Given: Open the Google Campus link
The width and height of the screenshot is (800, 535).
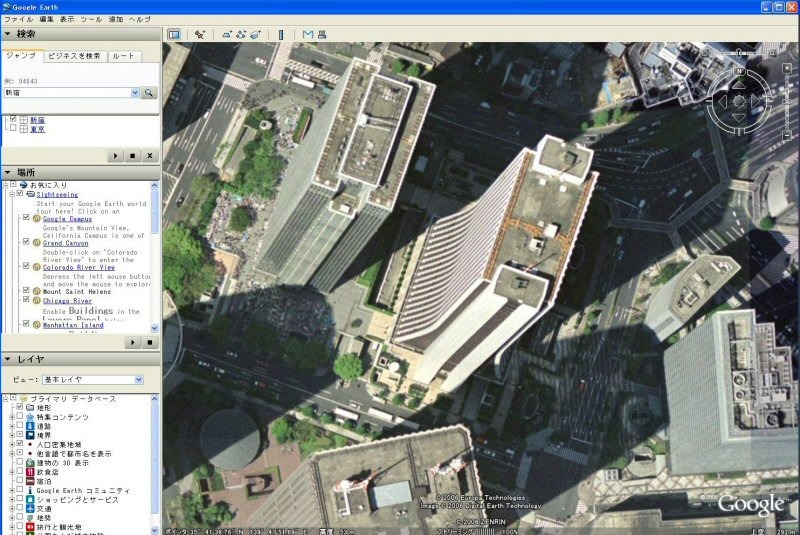Looking at the screenshot, I should point(67,219).
